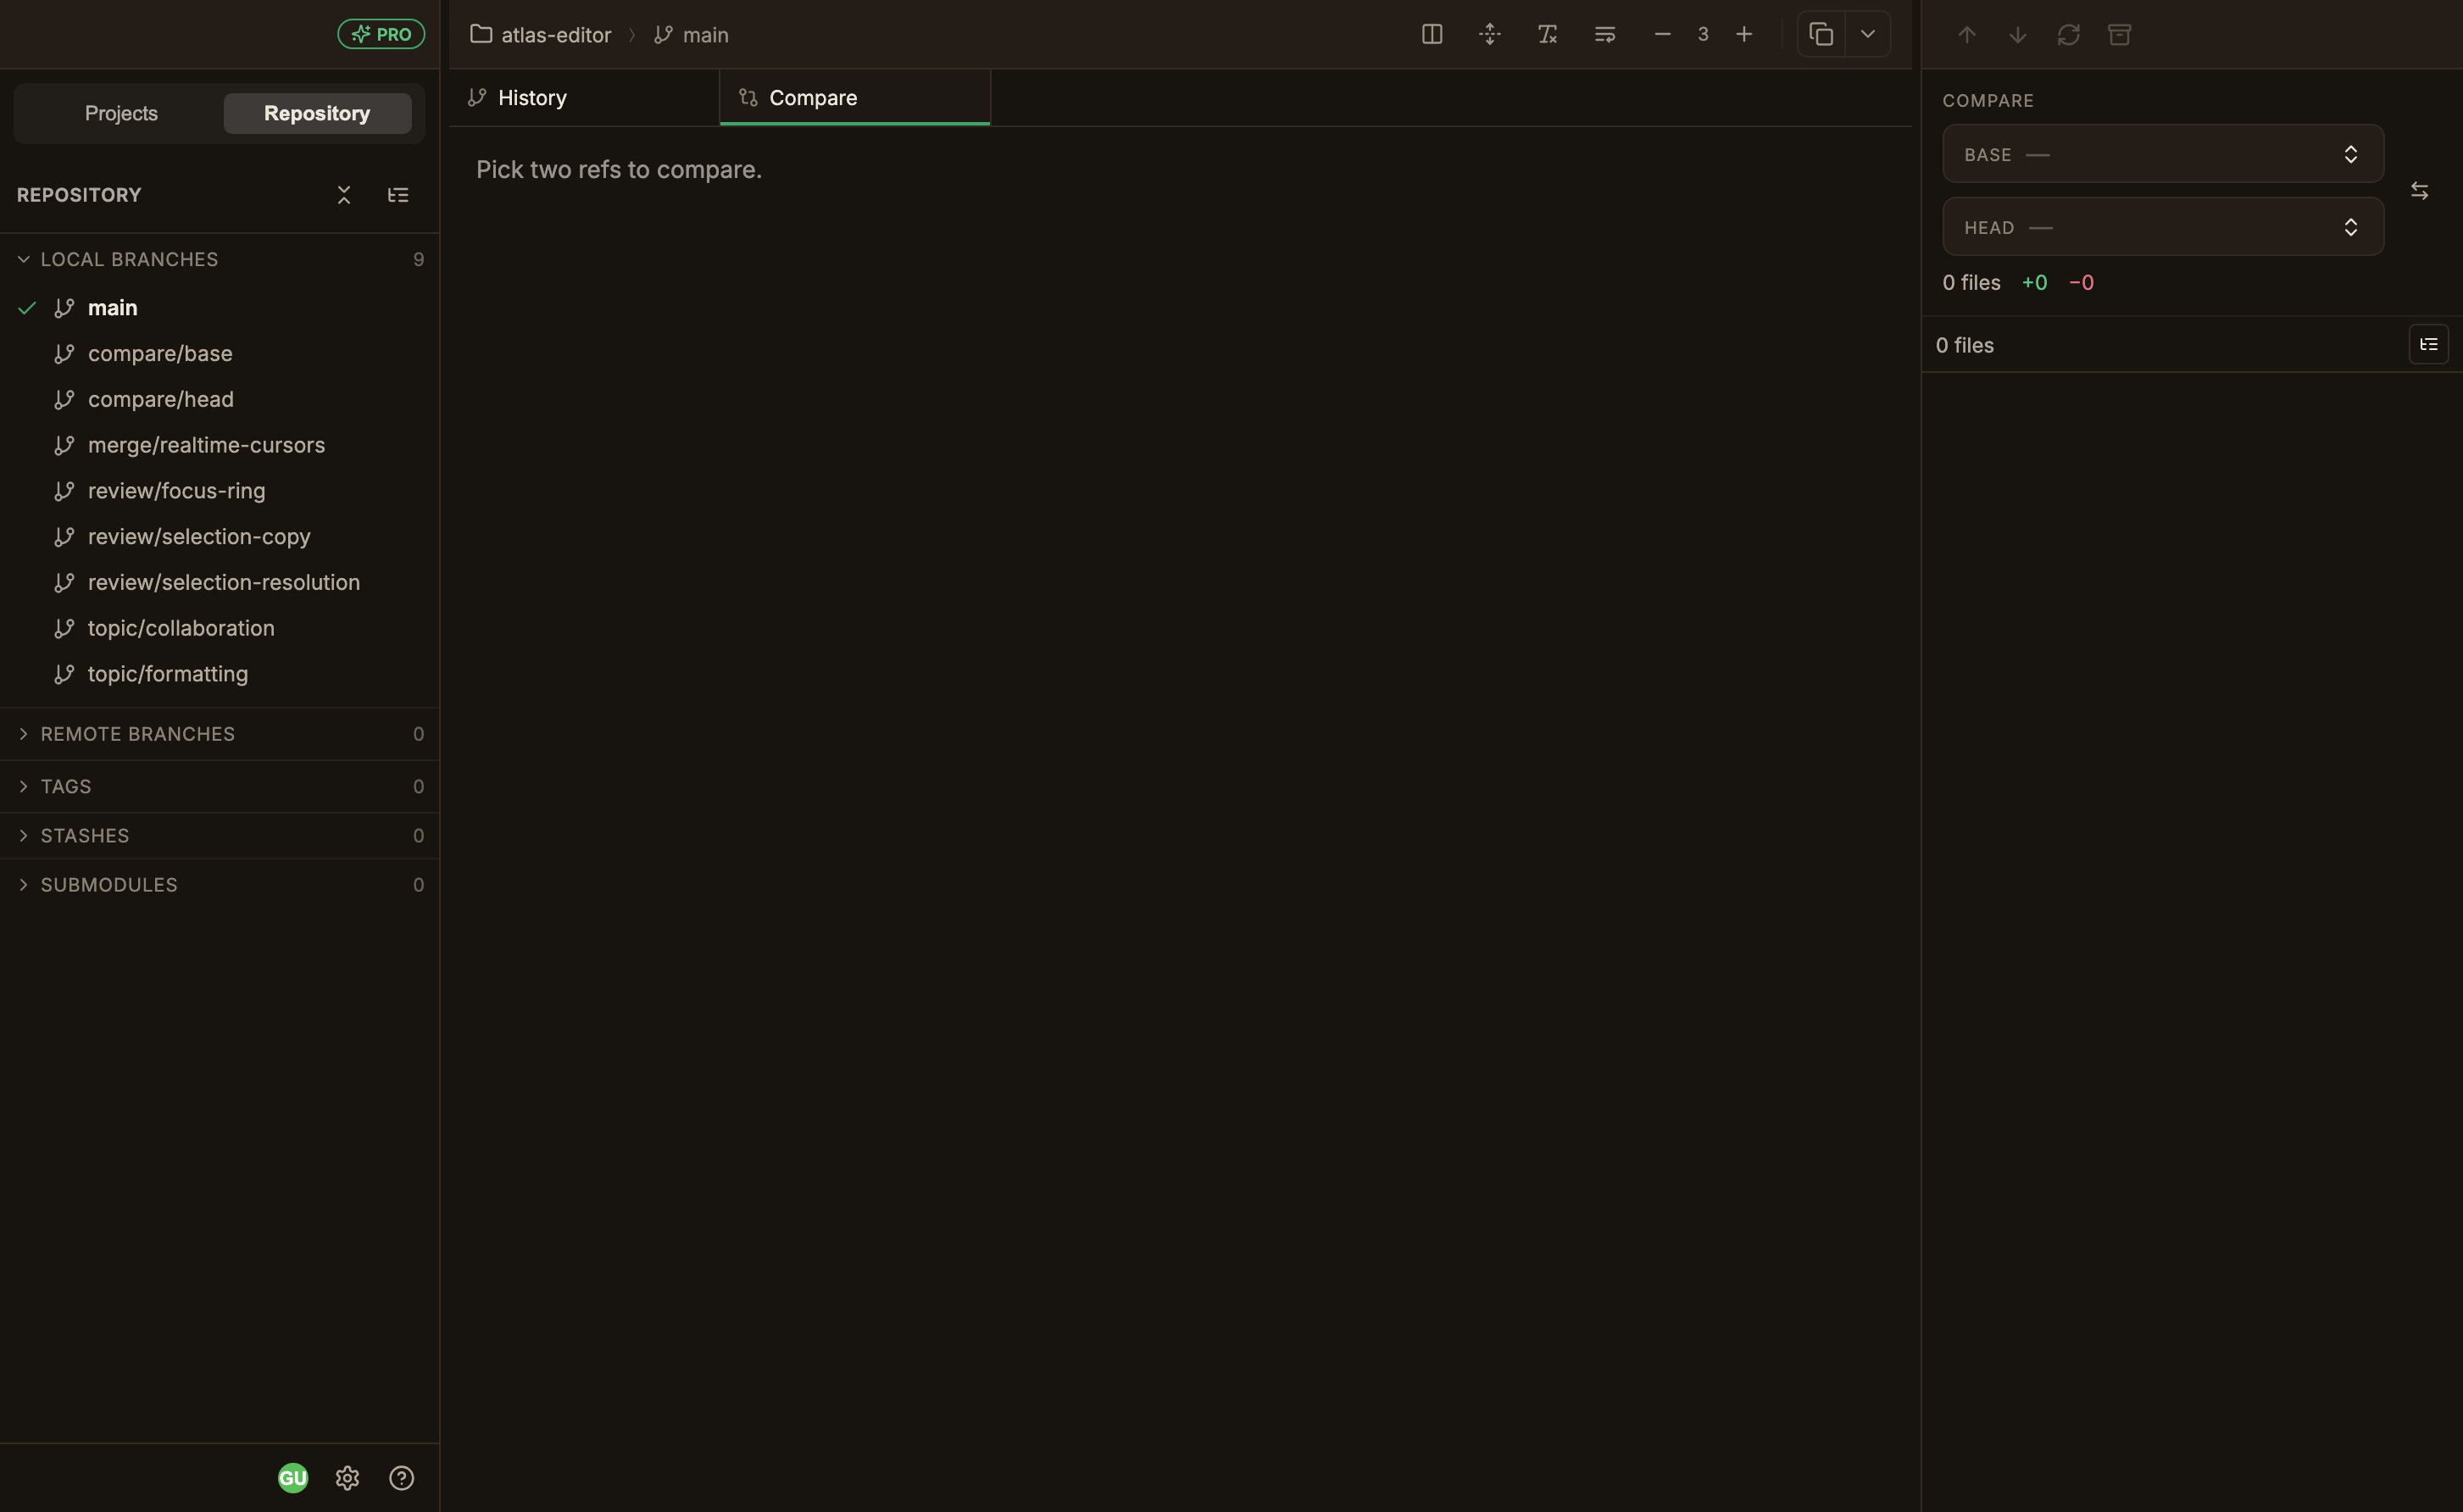This screenshot has width=2463, height=1512.
Task: Click the copy windows icon
Action: pyautogui.click(x=1821, y=34)
